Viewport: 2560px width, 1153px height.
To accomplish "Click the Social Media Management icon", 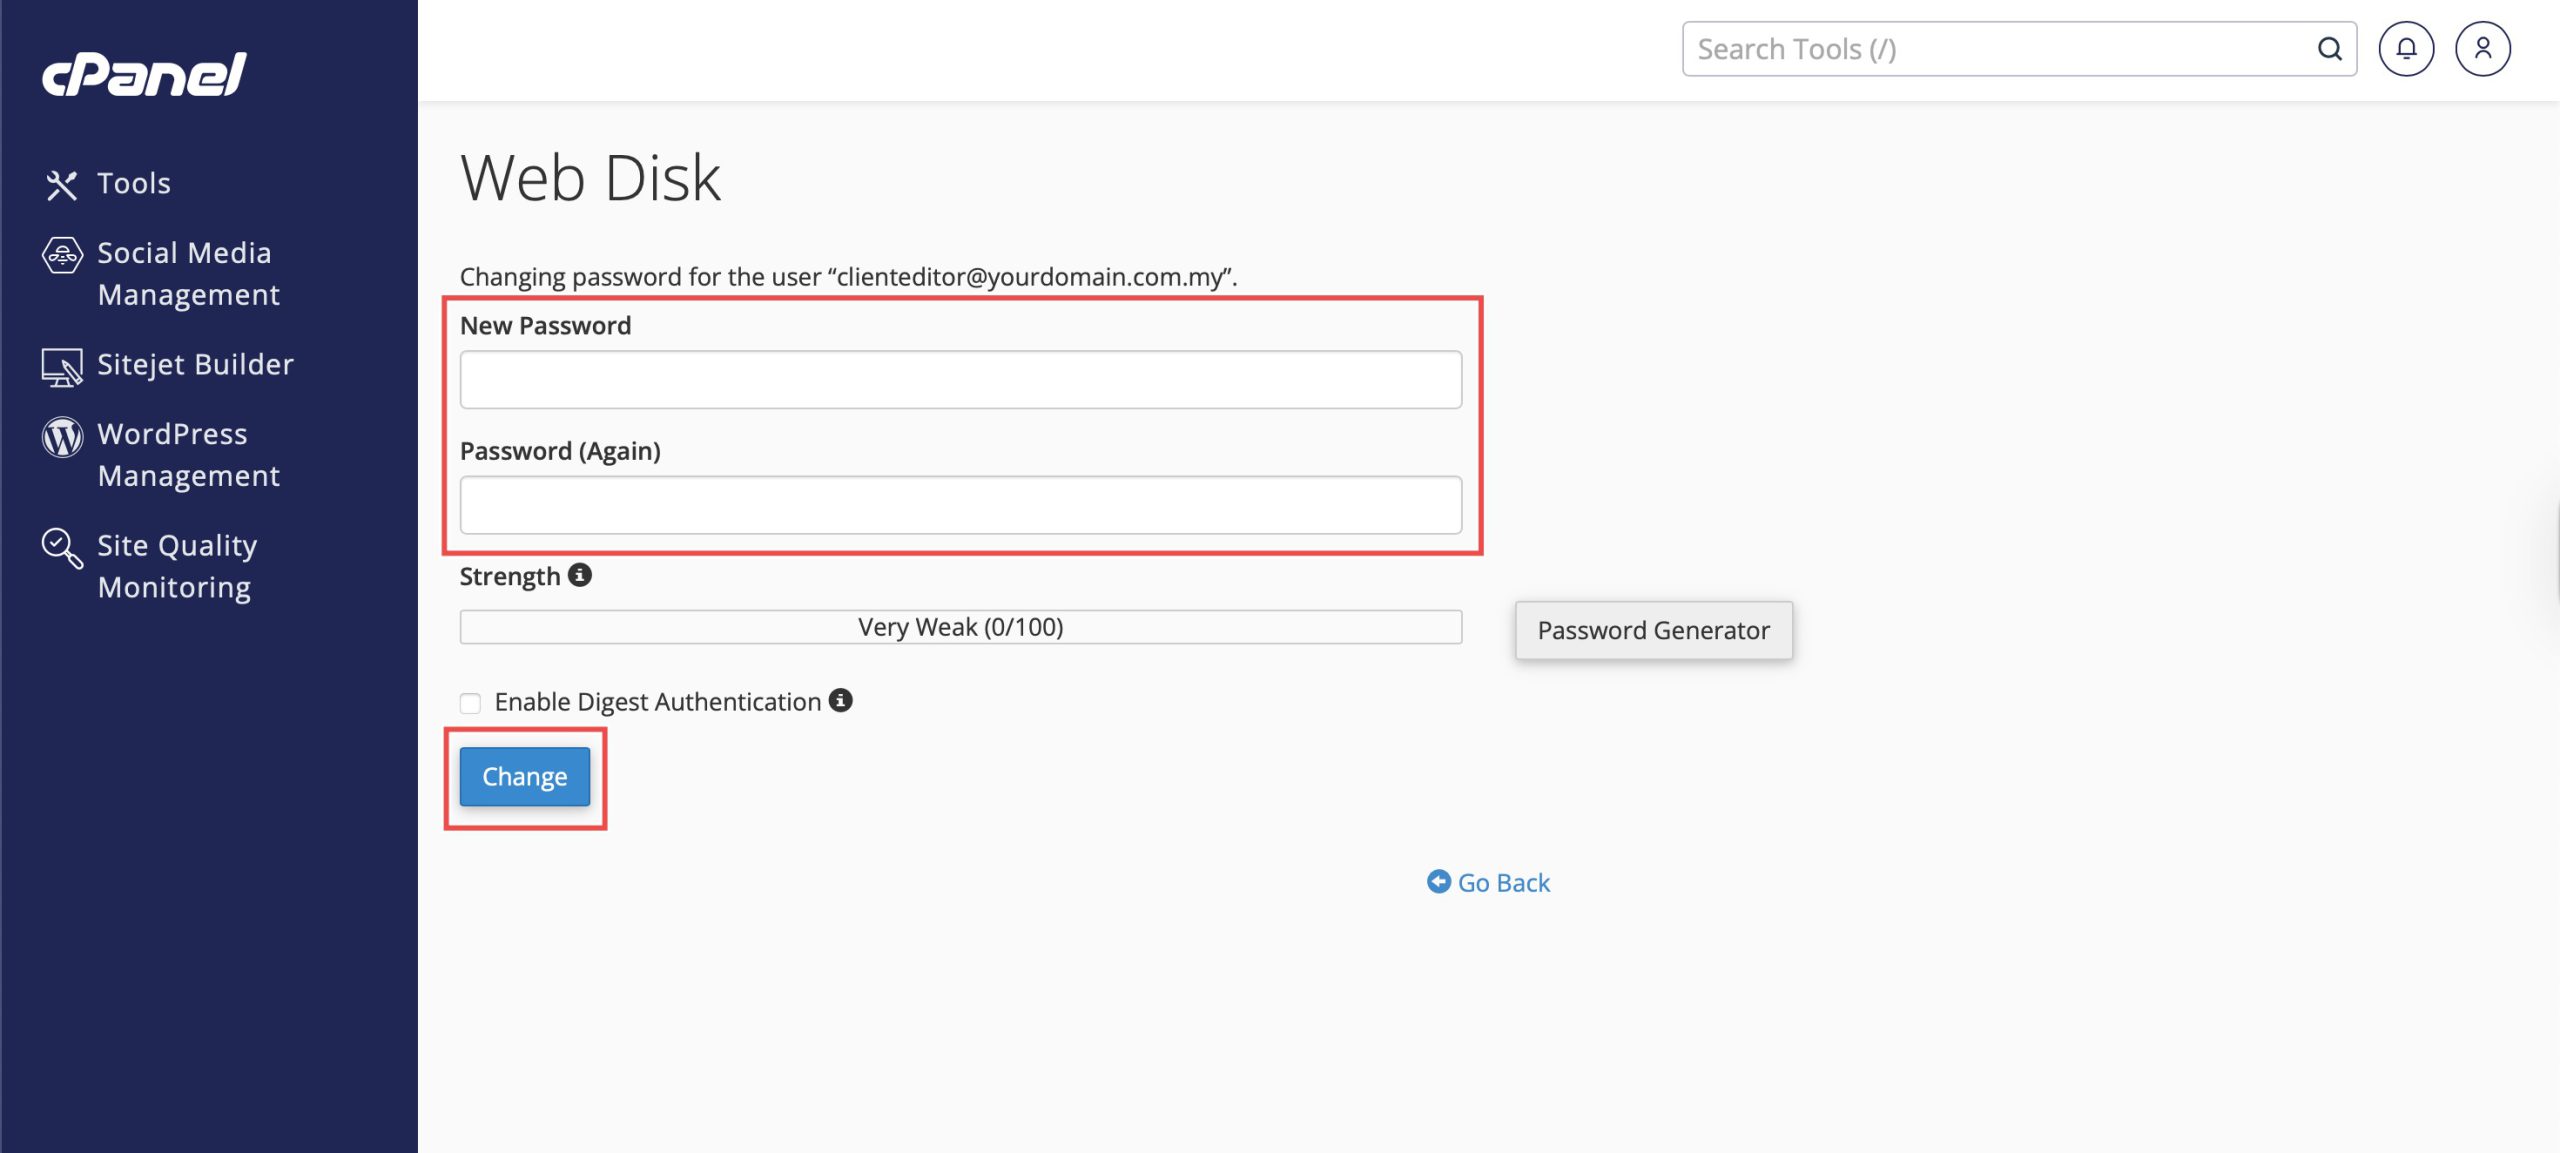I will click(x=61, y=255).
